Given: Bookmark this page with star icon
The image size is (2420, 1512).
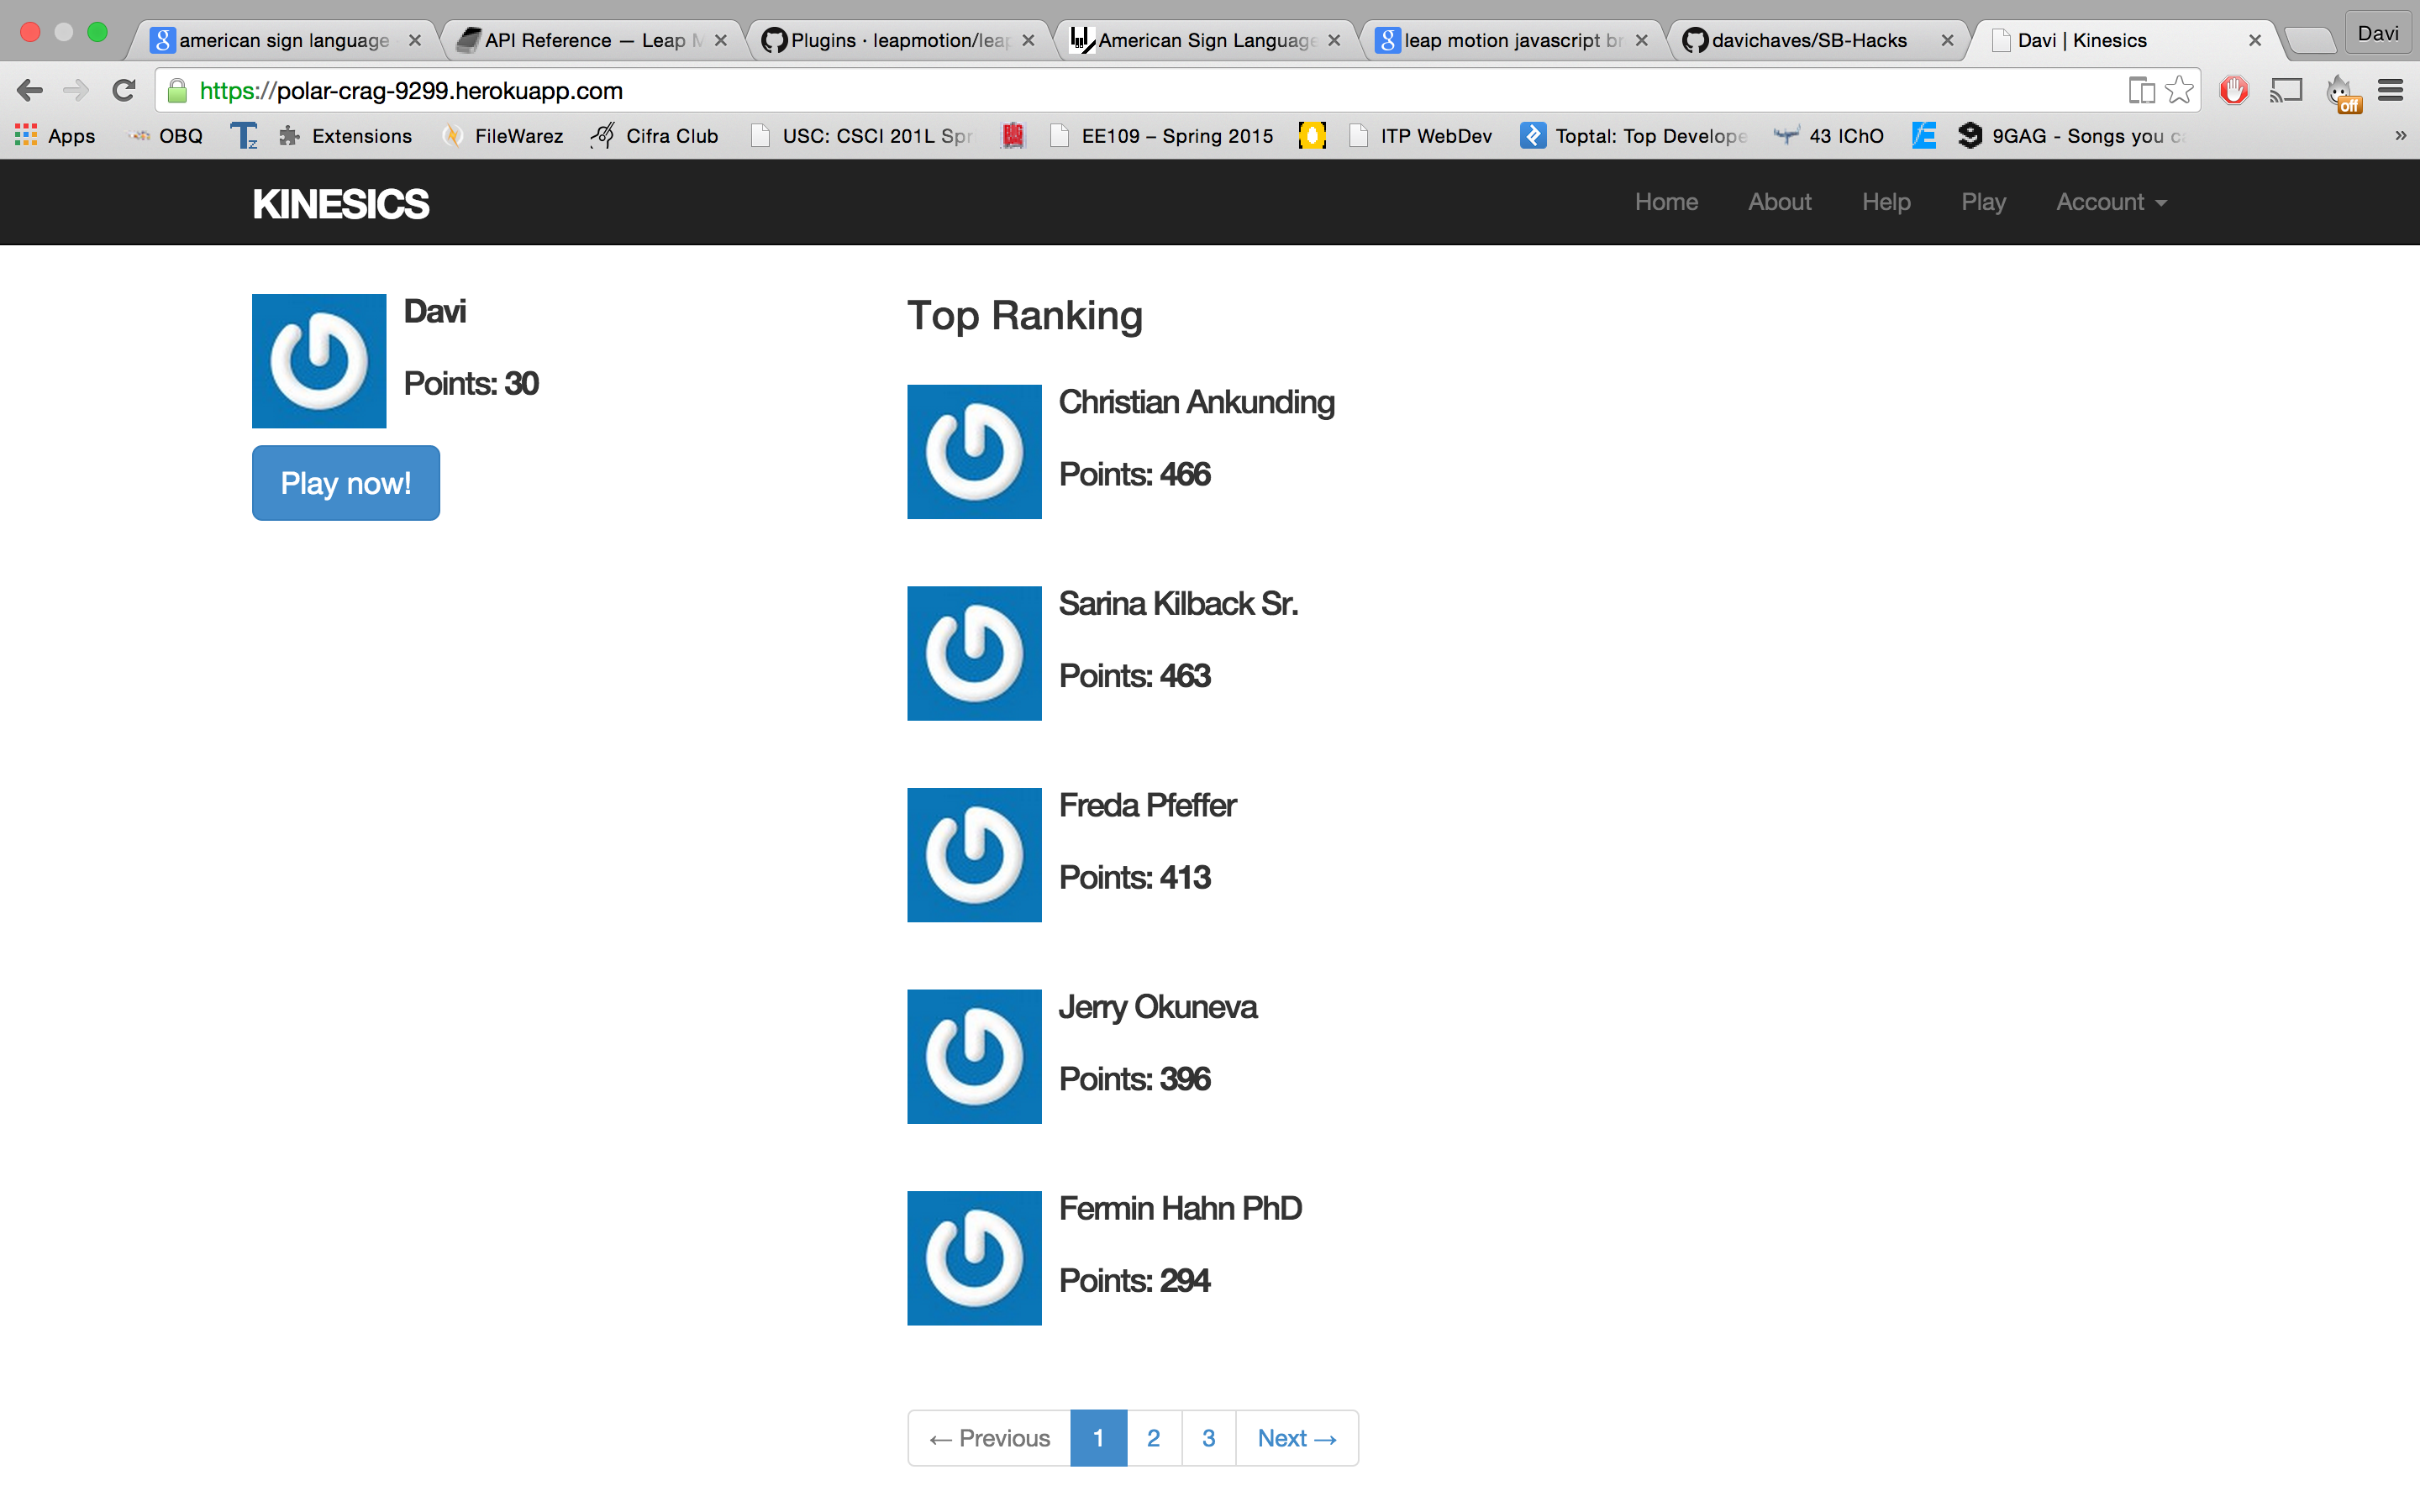Looking at the screenshot, I should pos(2179,91).
